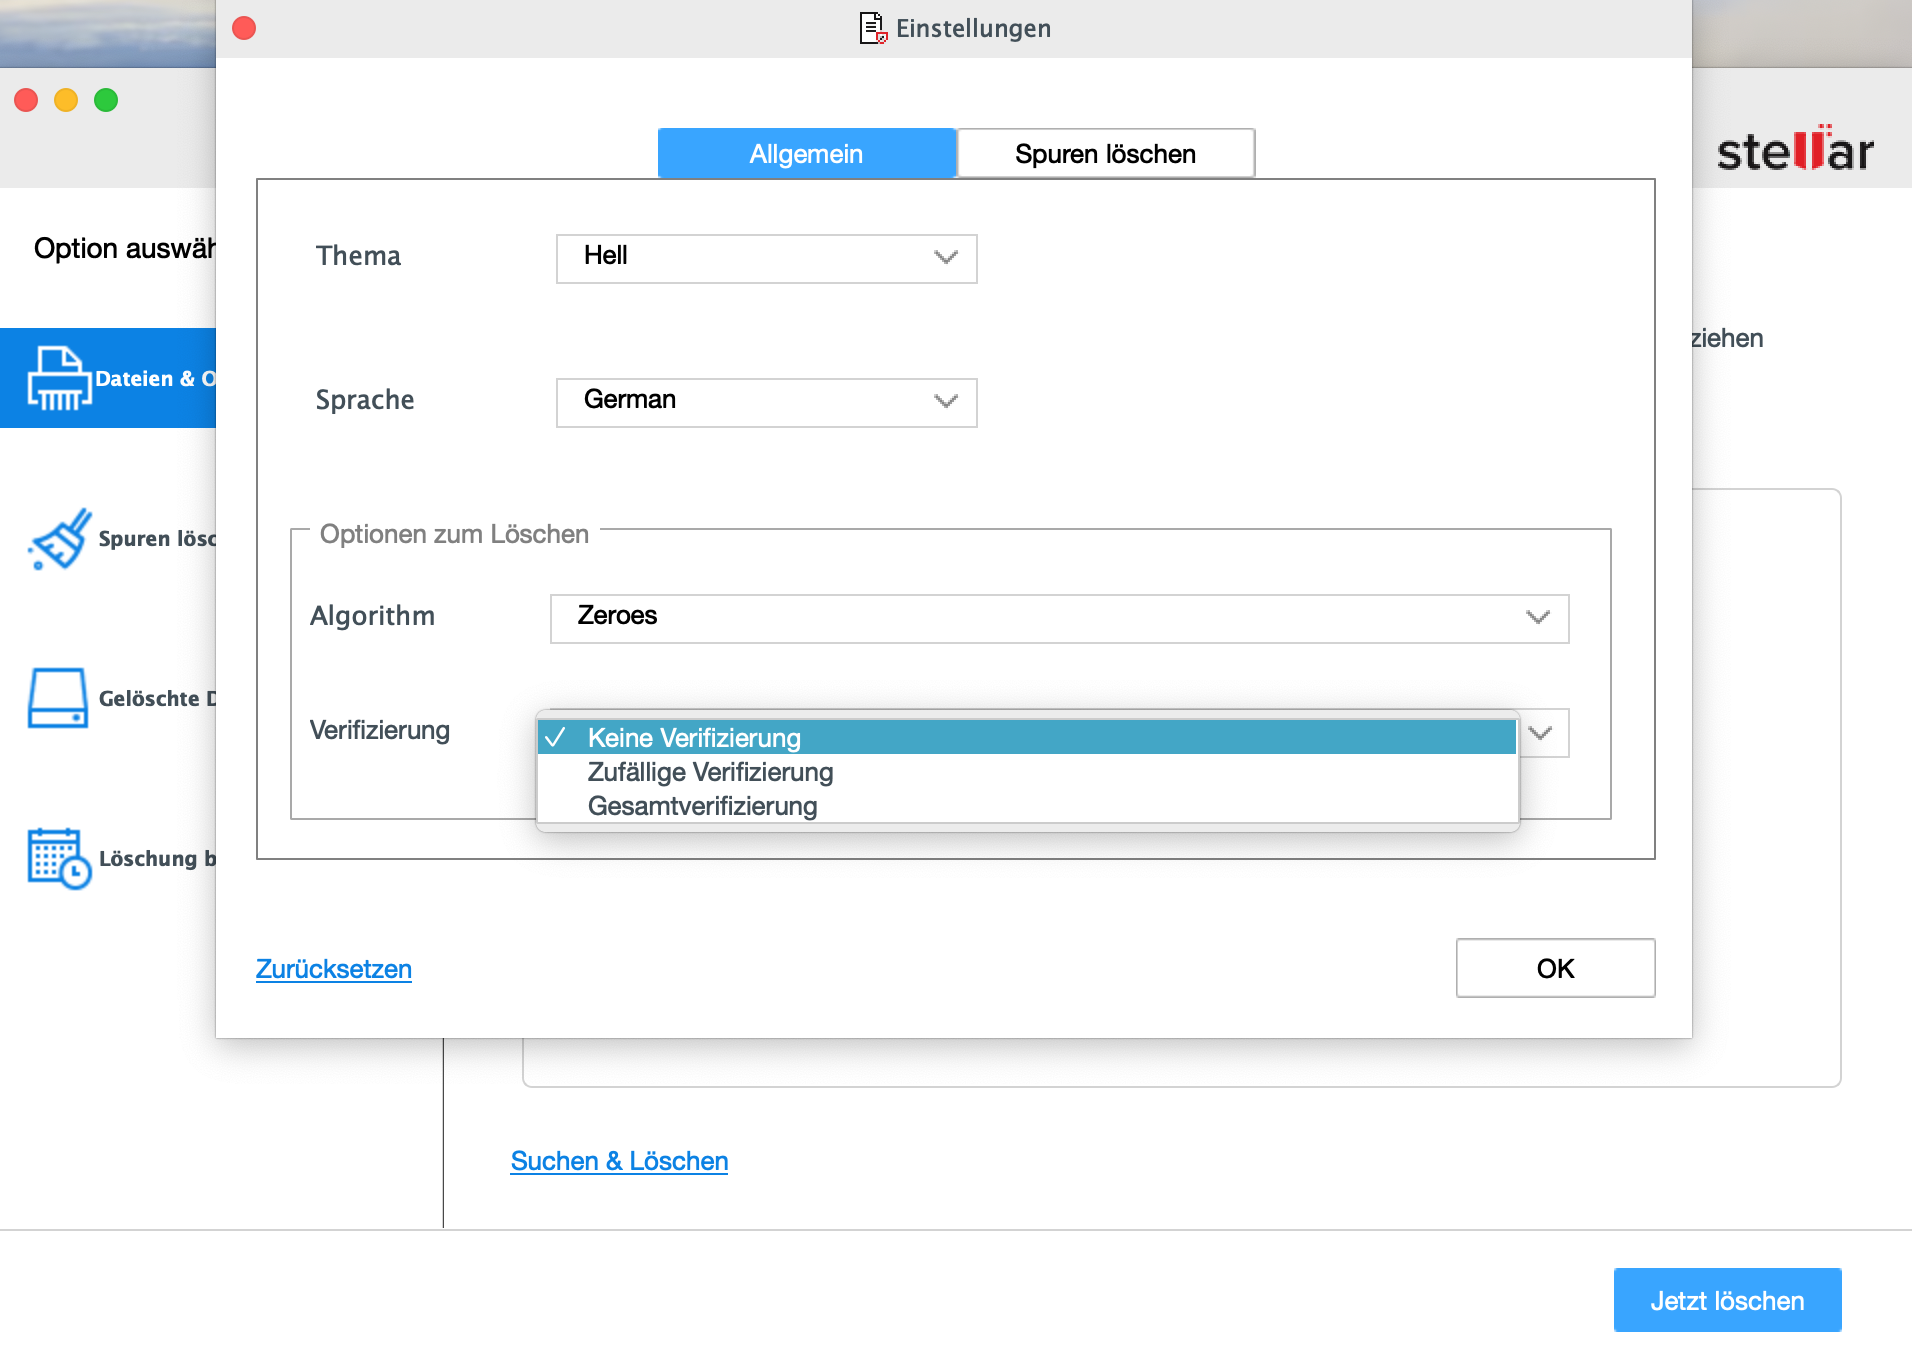Select the Gelöschte D sidebar label

coord(157,699)
